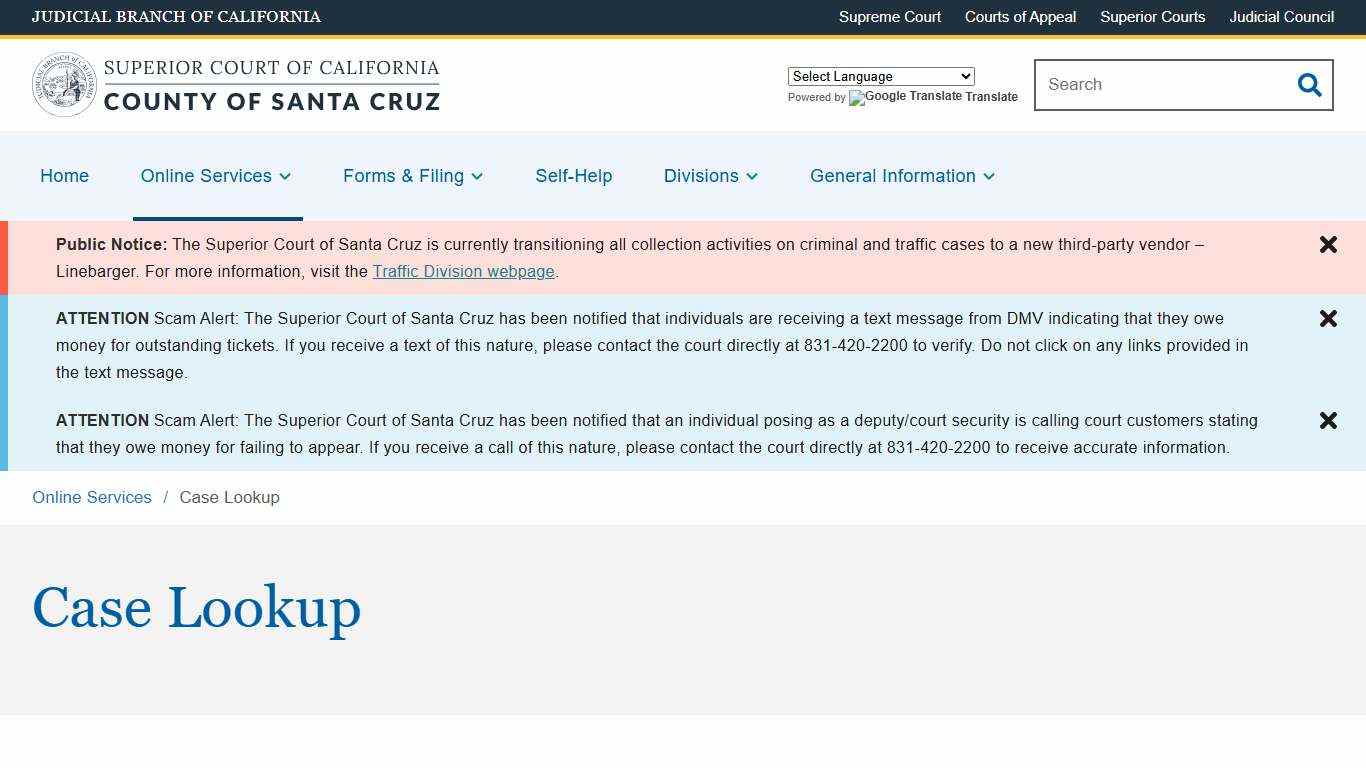1366x768 pixels.
Task: Open the Select Language dropdown
Action: tap(880, 76)
